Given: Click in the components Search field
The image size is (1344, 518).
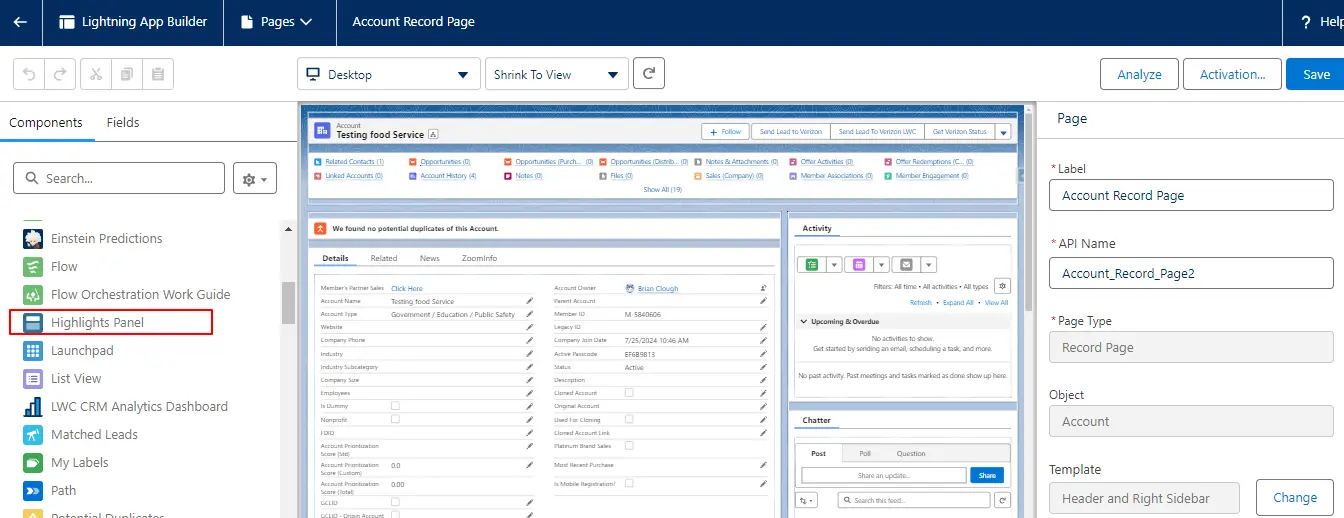Looking at the screenshot, I should pos(119,178).
